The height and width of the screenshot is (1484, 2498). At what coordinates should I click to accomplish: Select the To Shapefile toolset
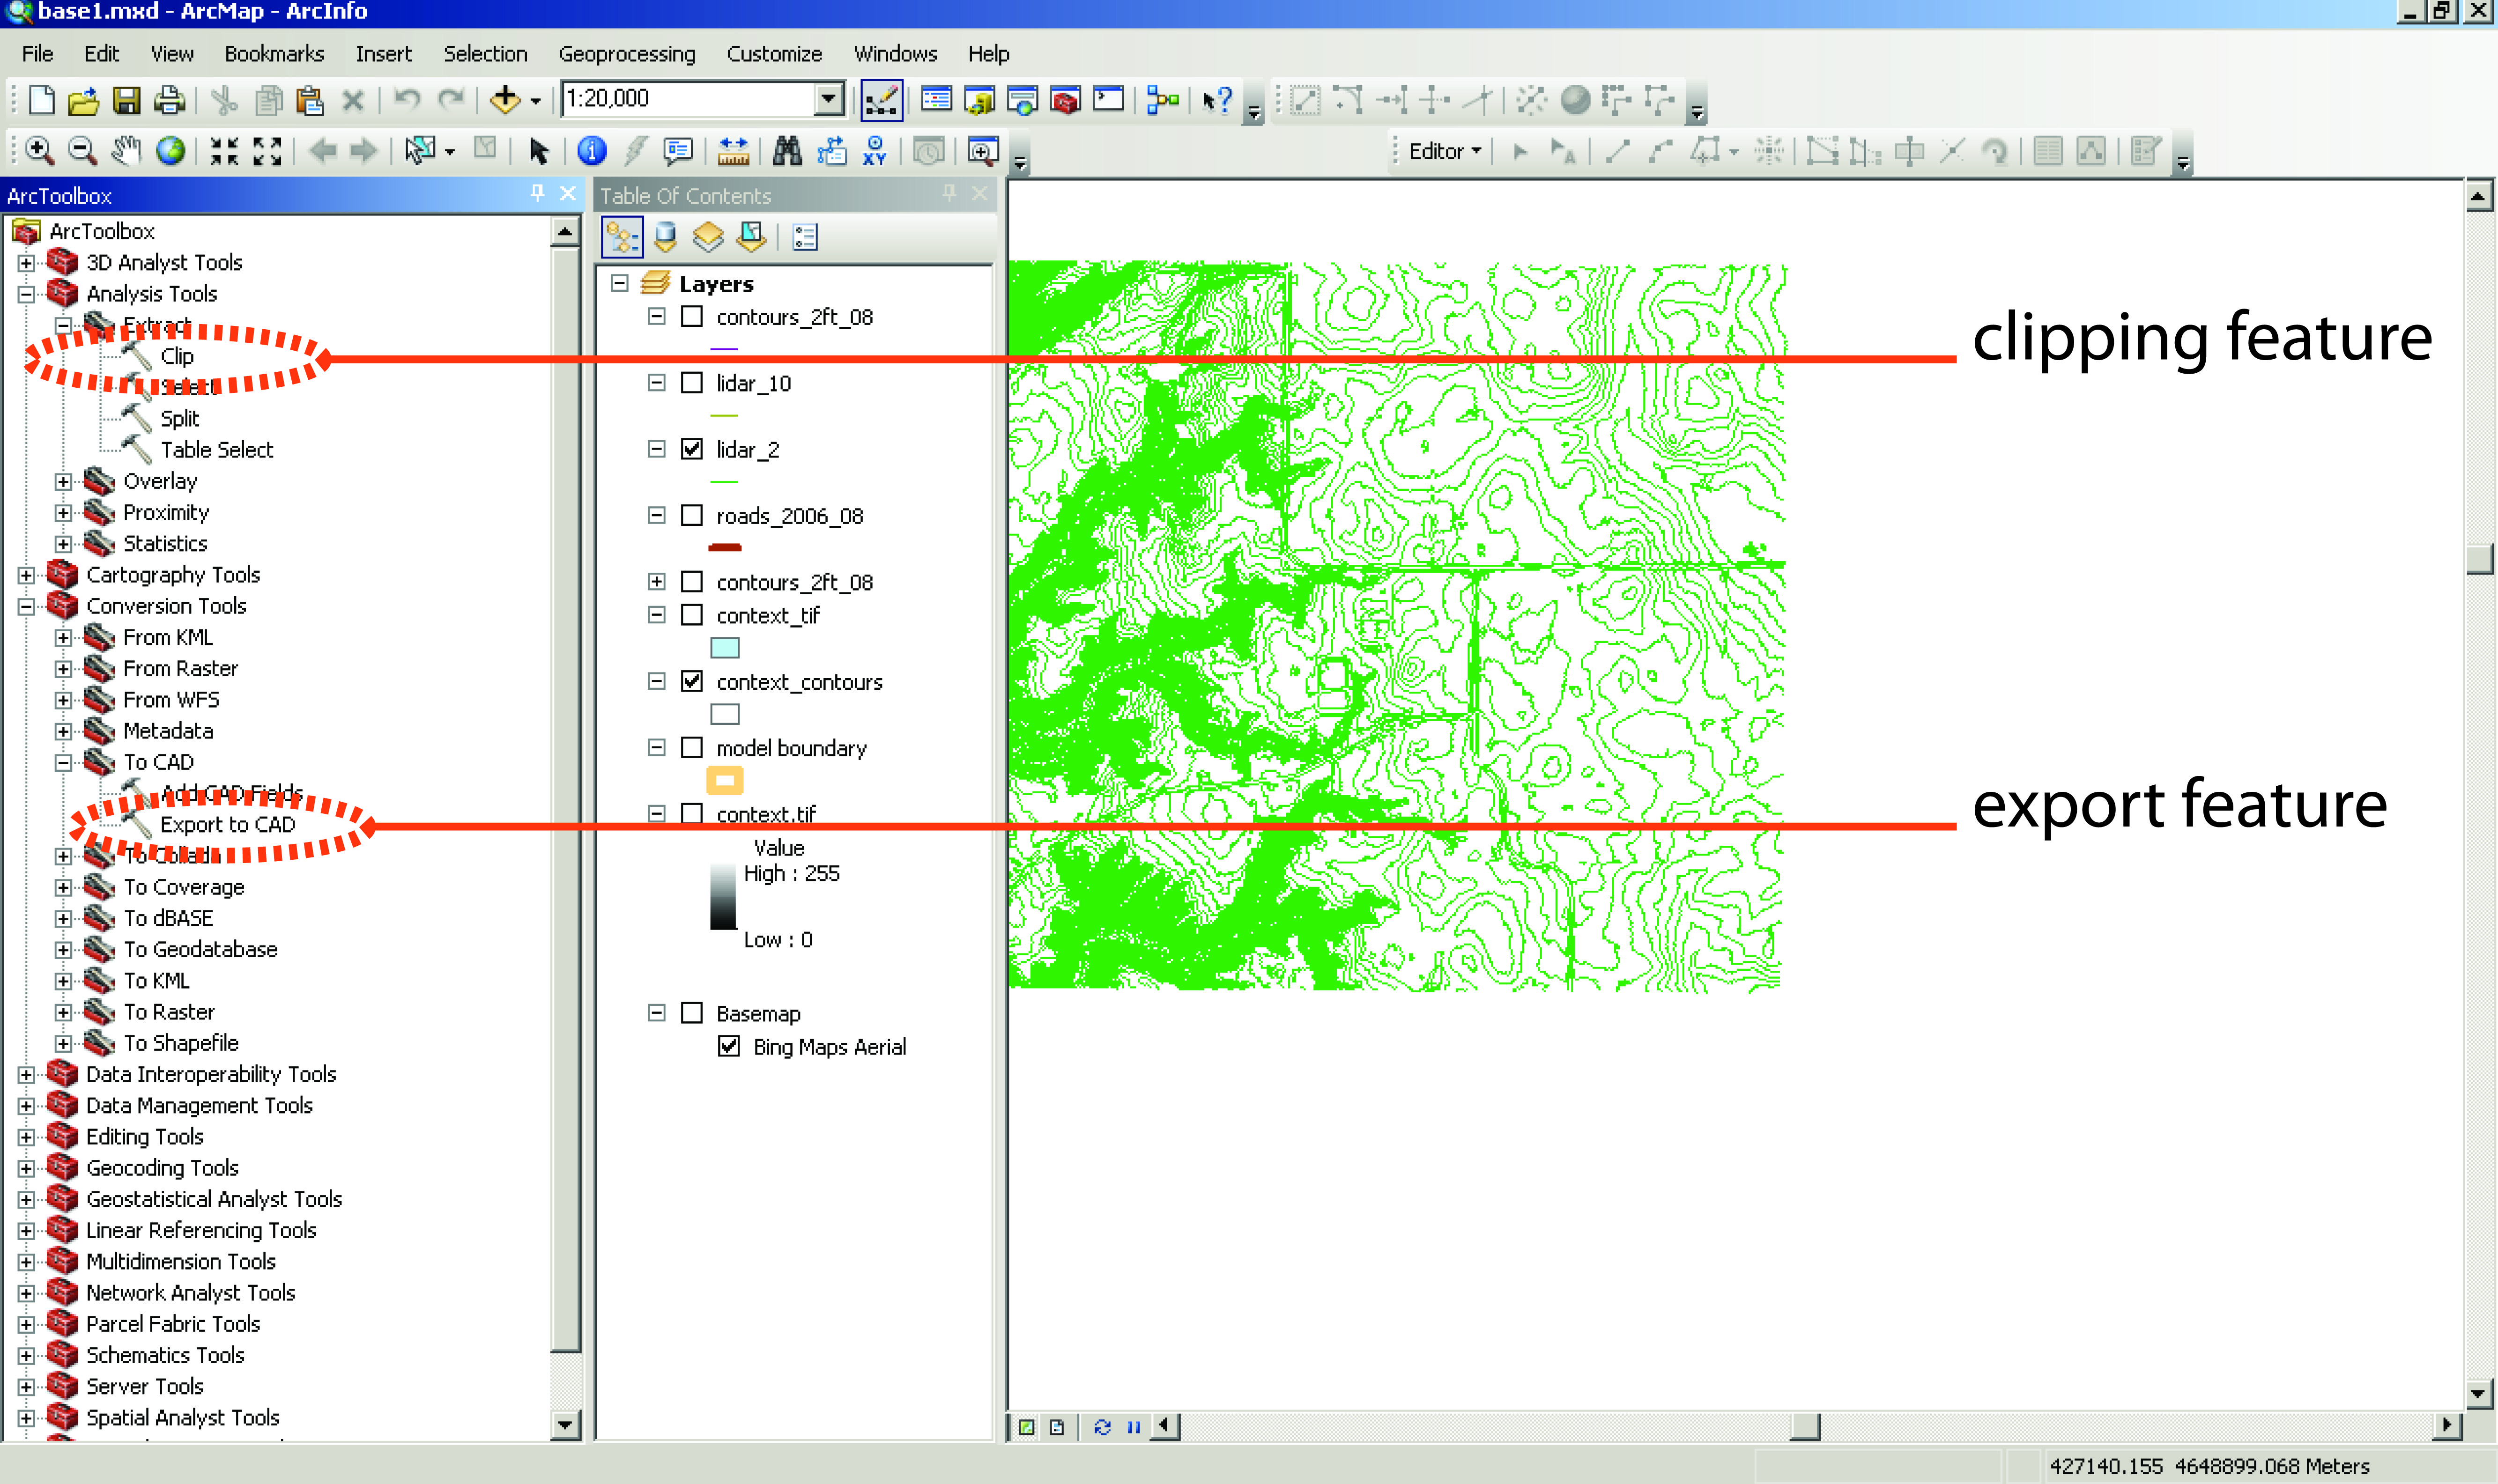click(x=181, y=1043)
